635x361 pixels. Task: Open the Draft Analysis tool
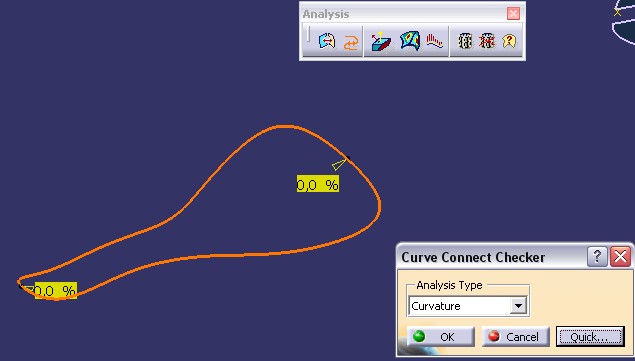tap(381, 41)
